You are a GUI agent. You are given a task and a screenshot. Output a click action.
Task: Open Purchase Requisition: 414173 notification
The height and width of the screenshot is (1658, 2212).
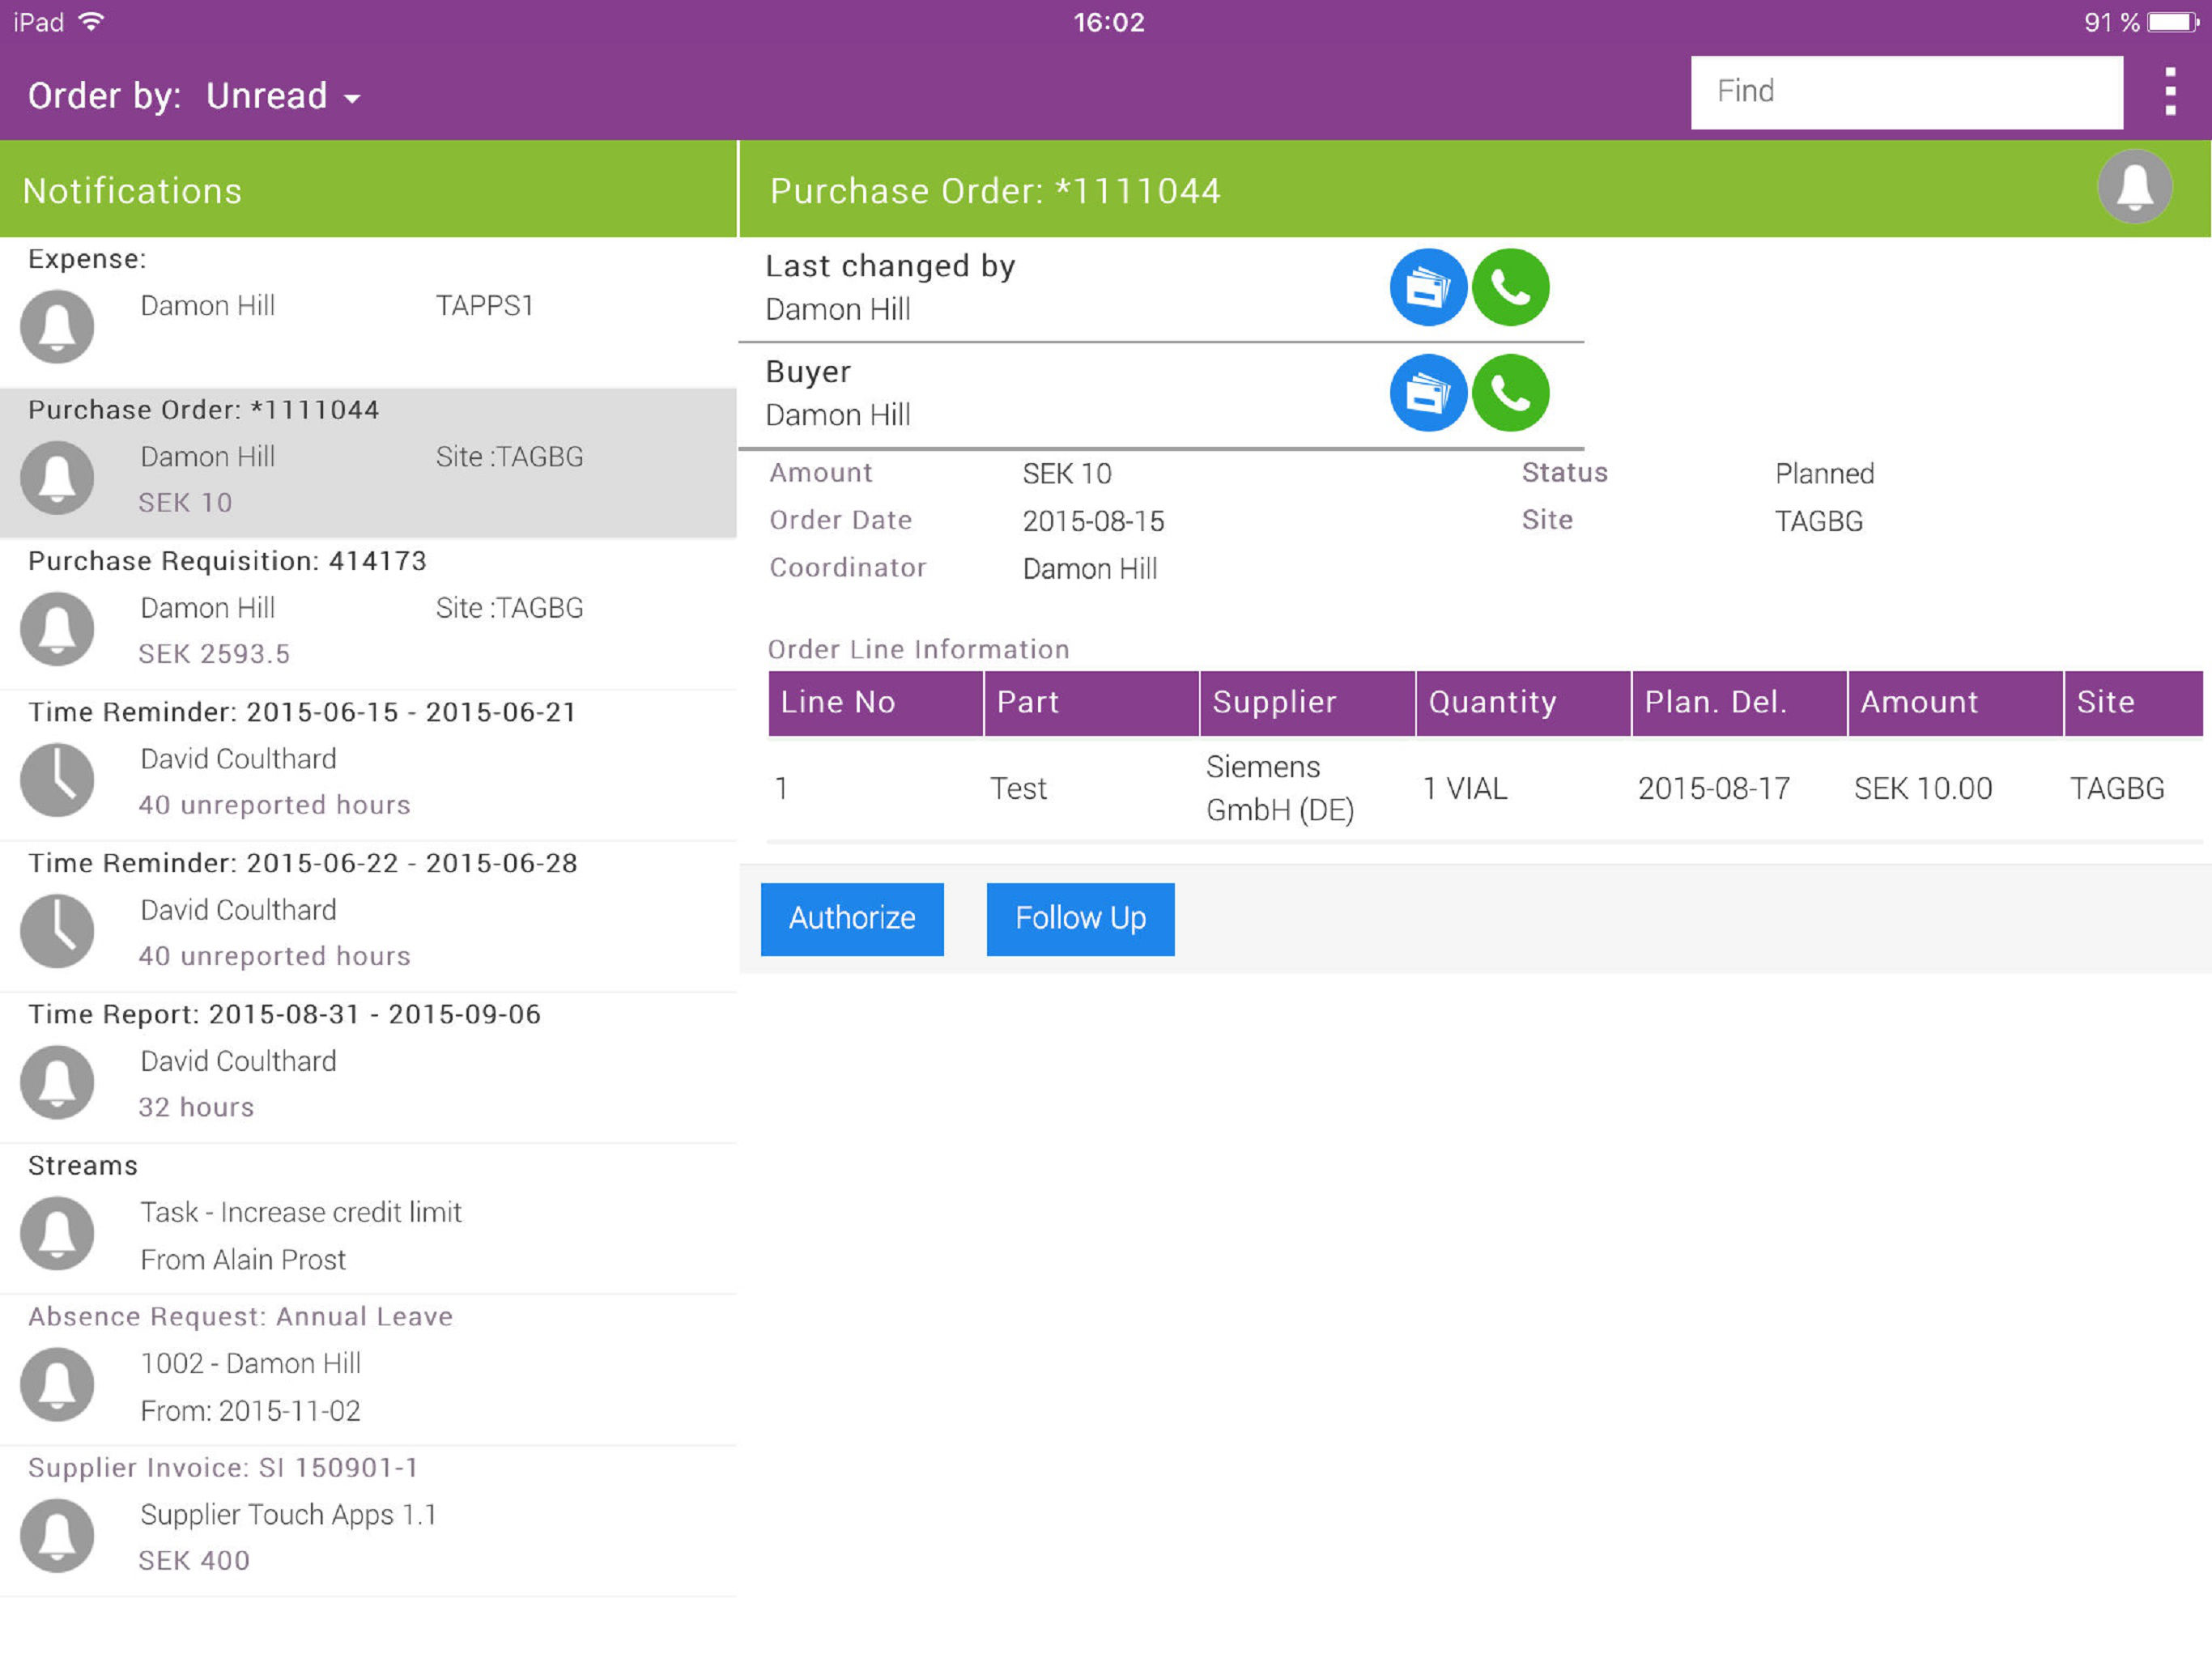click(x=368, y=614)
